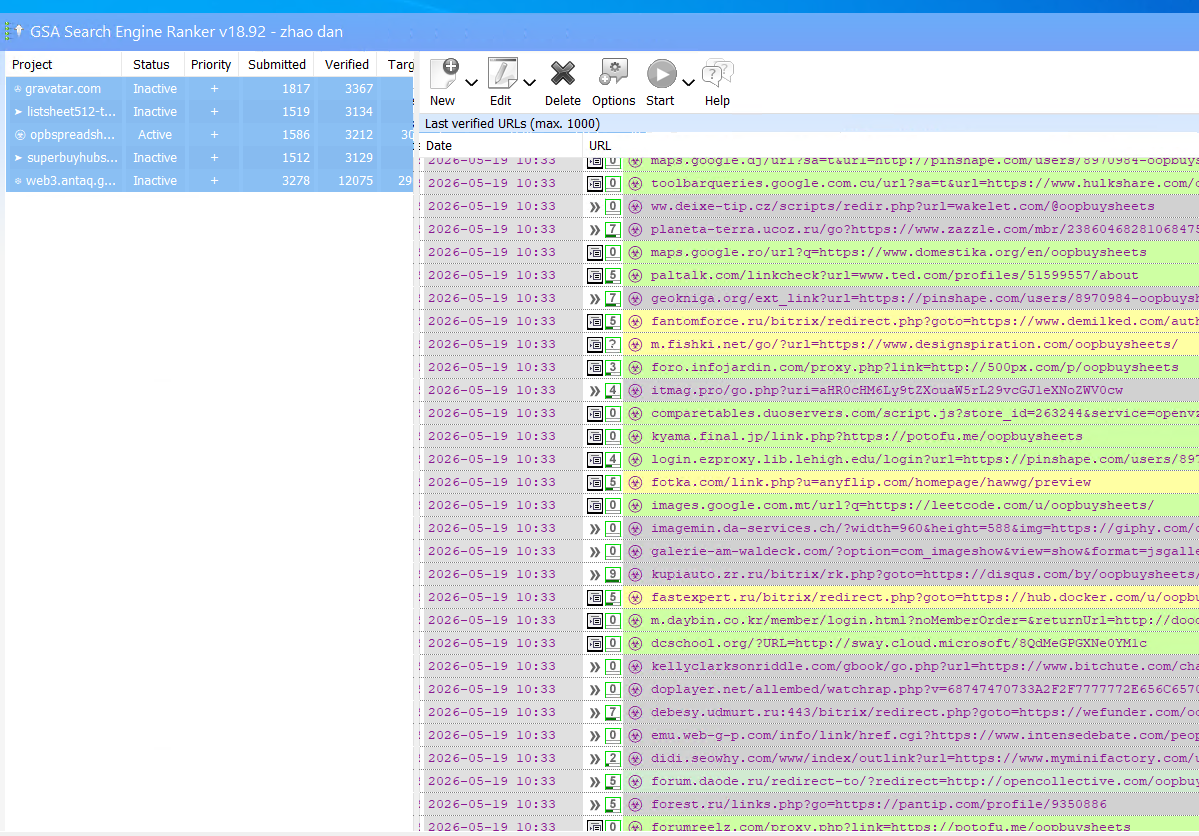The height and width of the screenshot is (836, 1199).
Task: Click the question badge on m.fishki.net row
Action: point(612,344)
